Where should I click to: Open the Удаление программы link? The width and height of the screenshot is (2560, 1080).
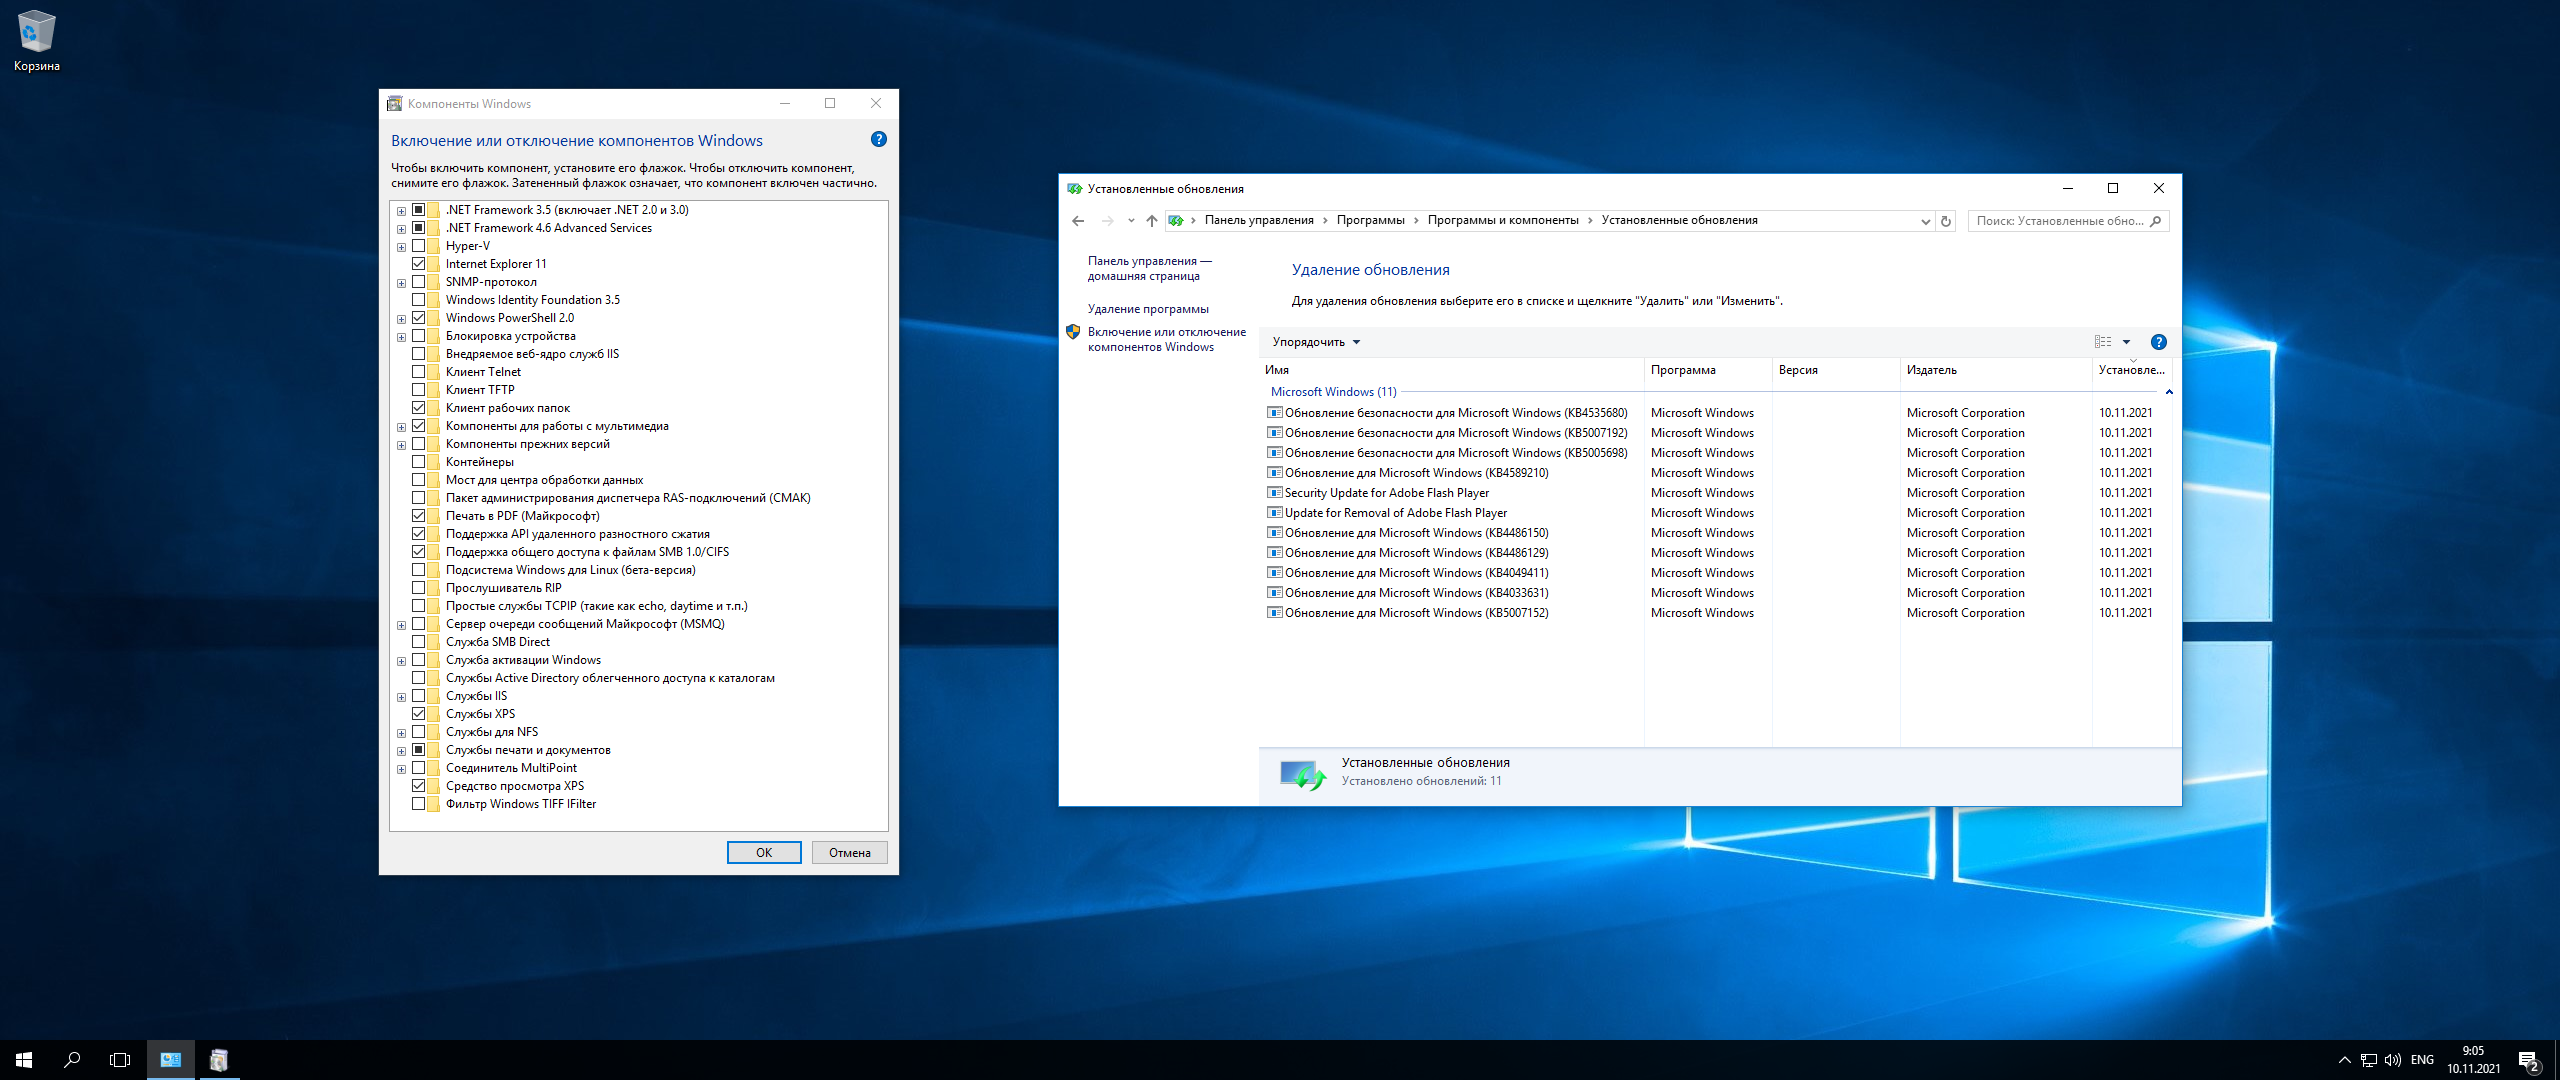(x=1148, y=309)
